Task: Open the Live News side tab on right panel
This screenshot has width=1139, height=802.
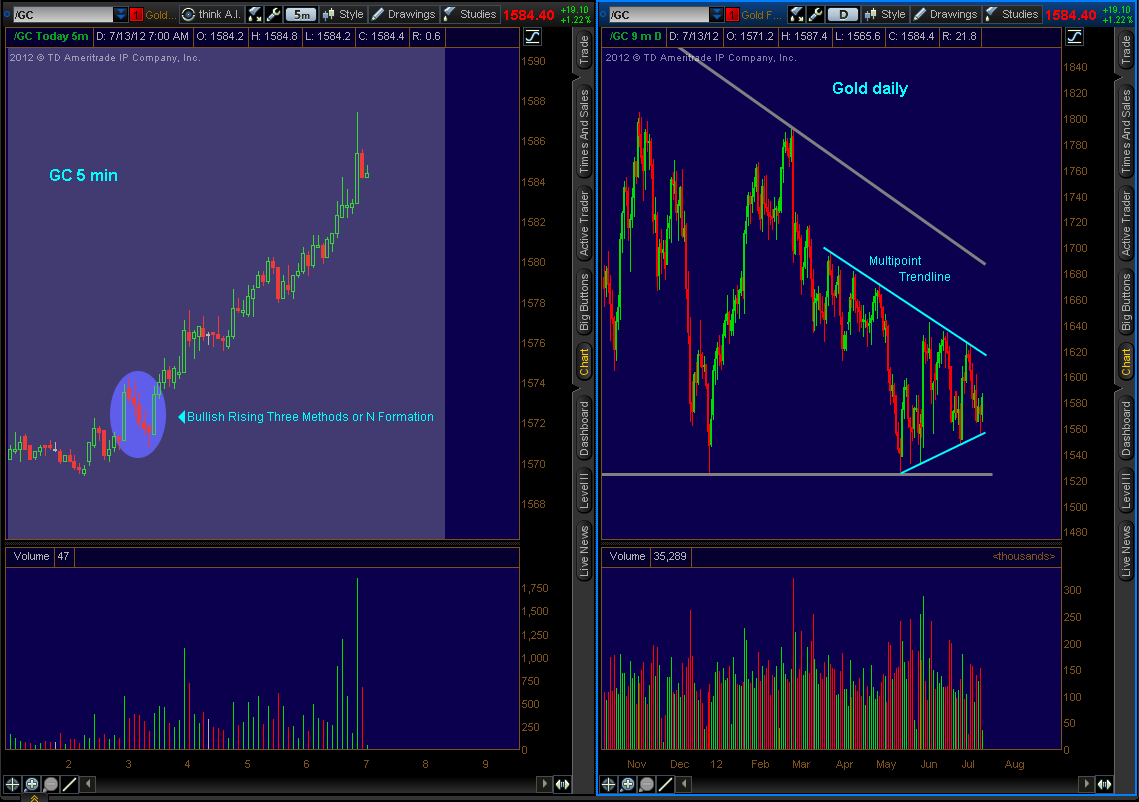Action: 1127,549
